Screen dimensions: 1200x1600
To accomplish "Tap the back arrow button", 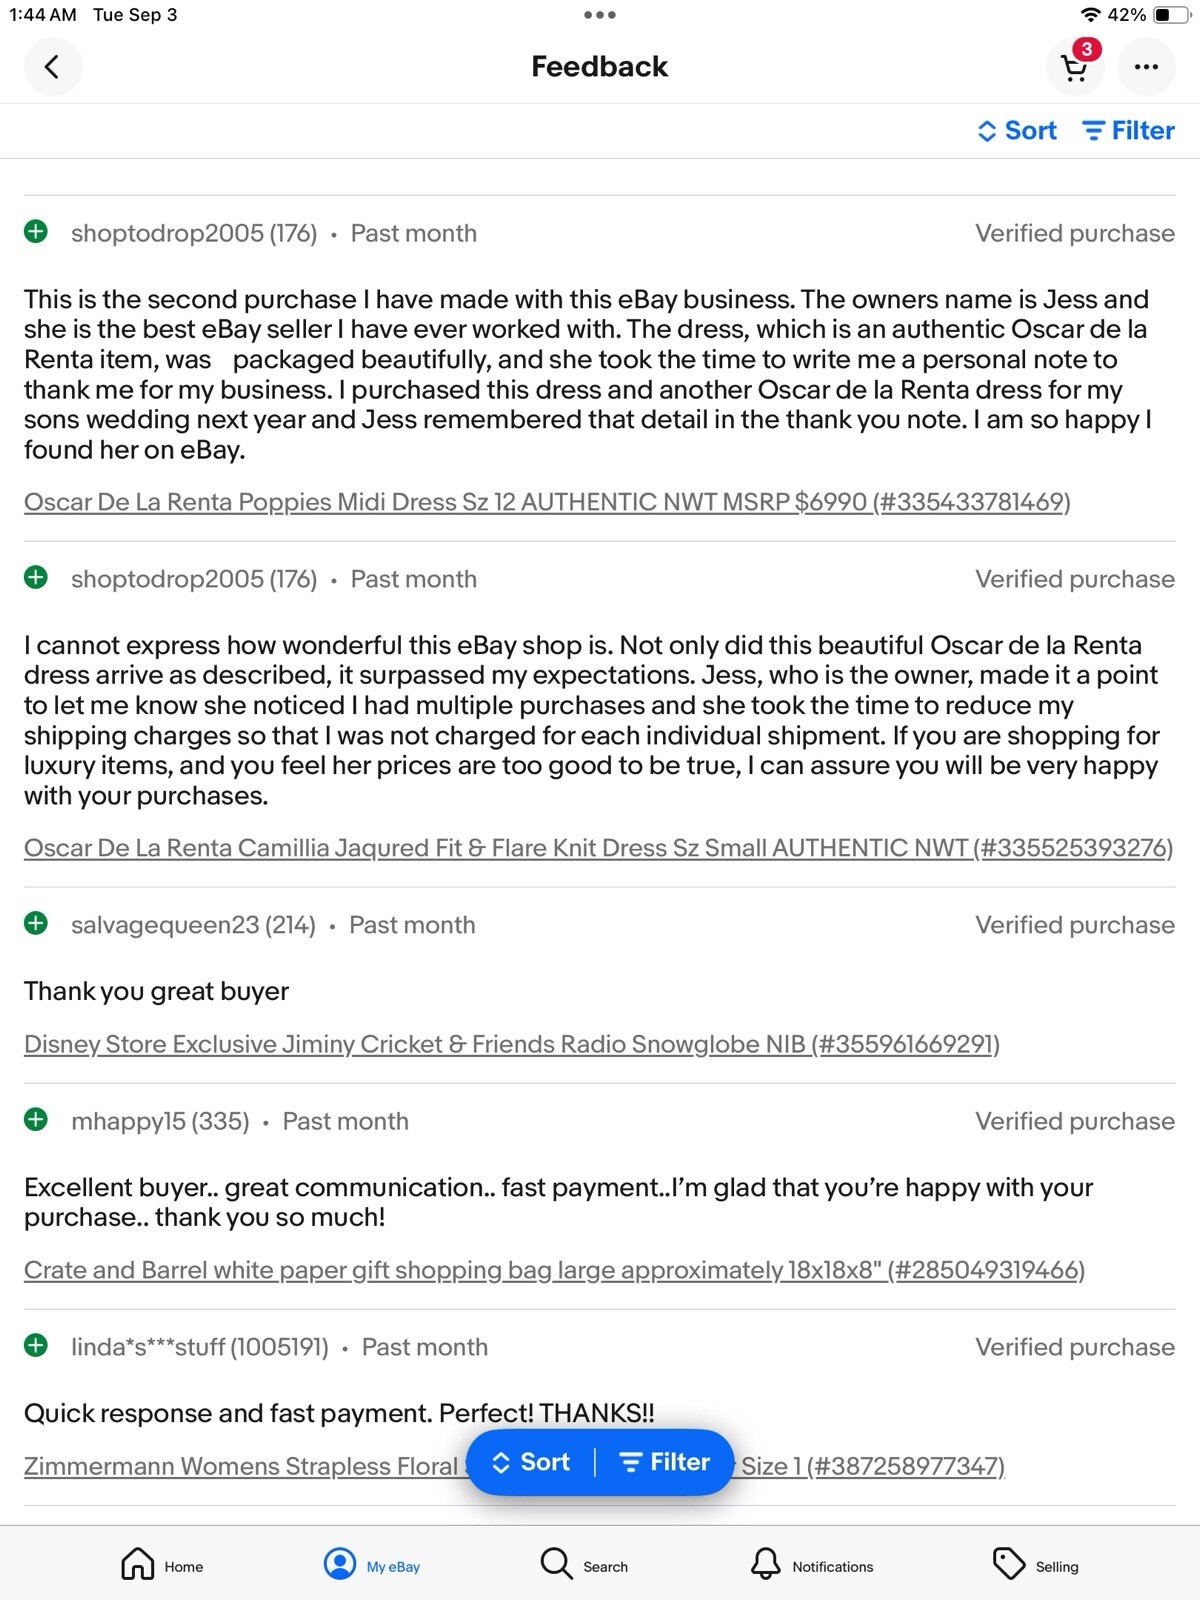I will 52,67.
